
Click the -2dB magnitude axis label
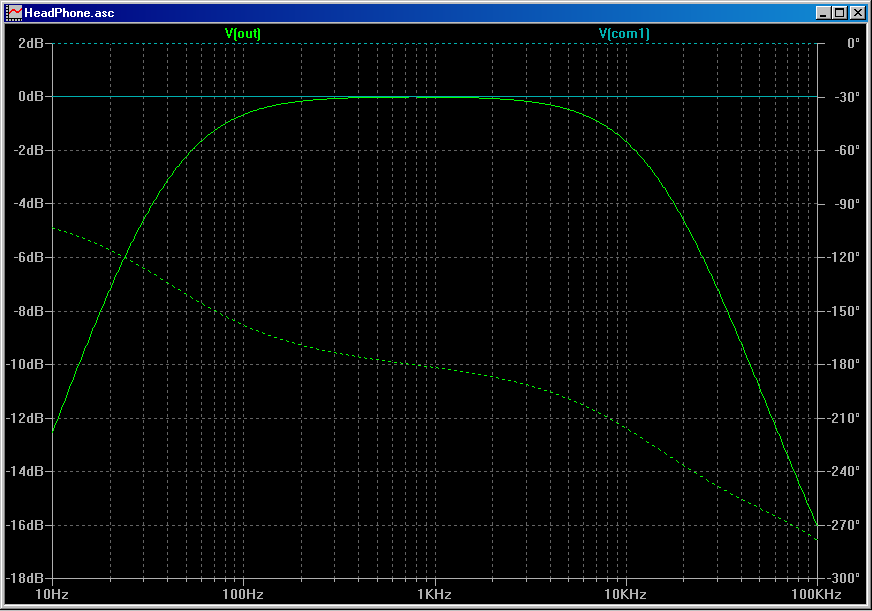pyautogui.click(x=28, y=150)
